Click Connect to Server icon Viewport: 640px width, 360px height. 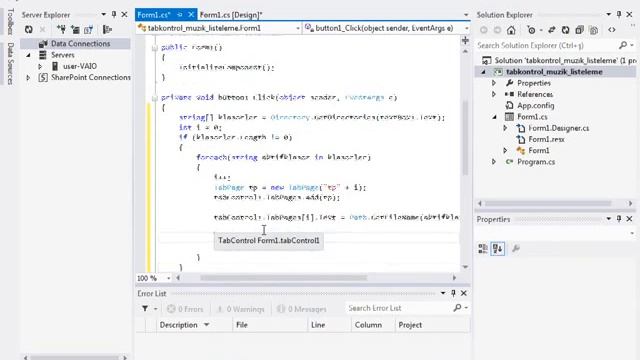point(75,29)
